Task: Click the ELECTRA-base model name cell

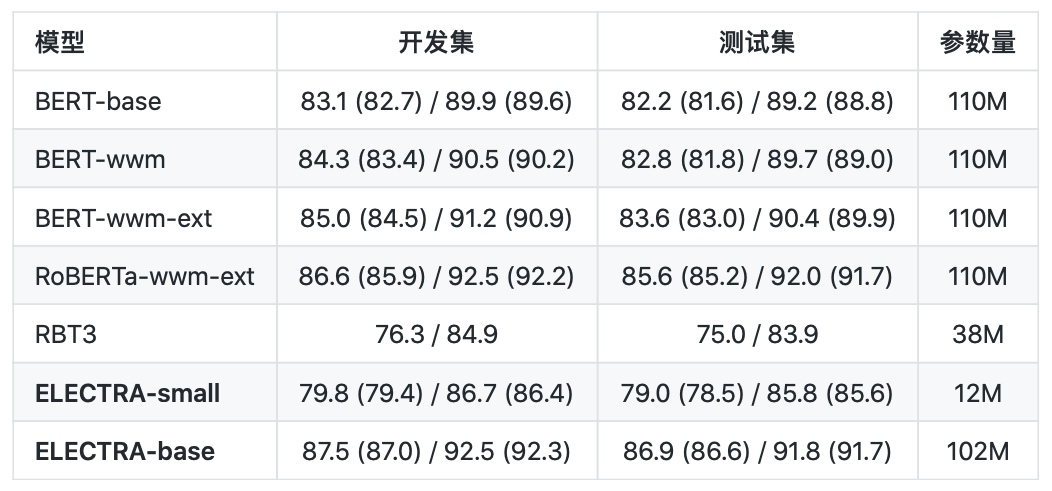Action: (x=125, y=451)
